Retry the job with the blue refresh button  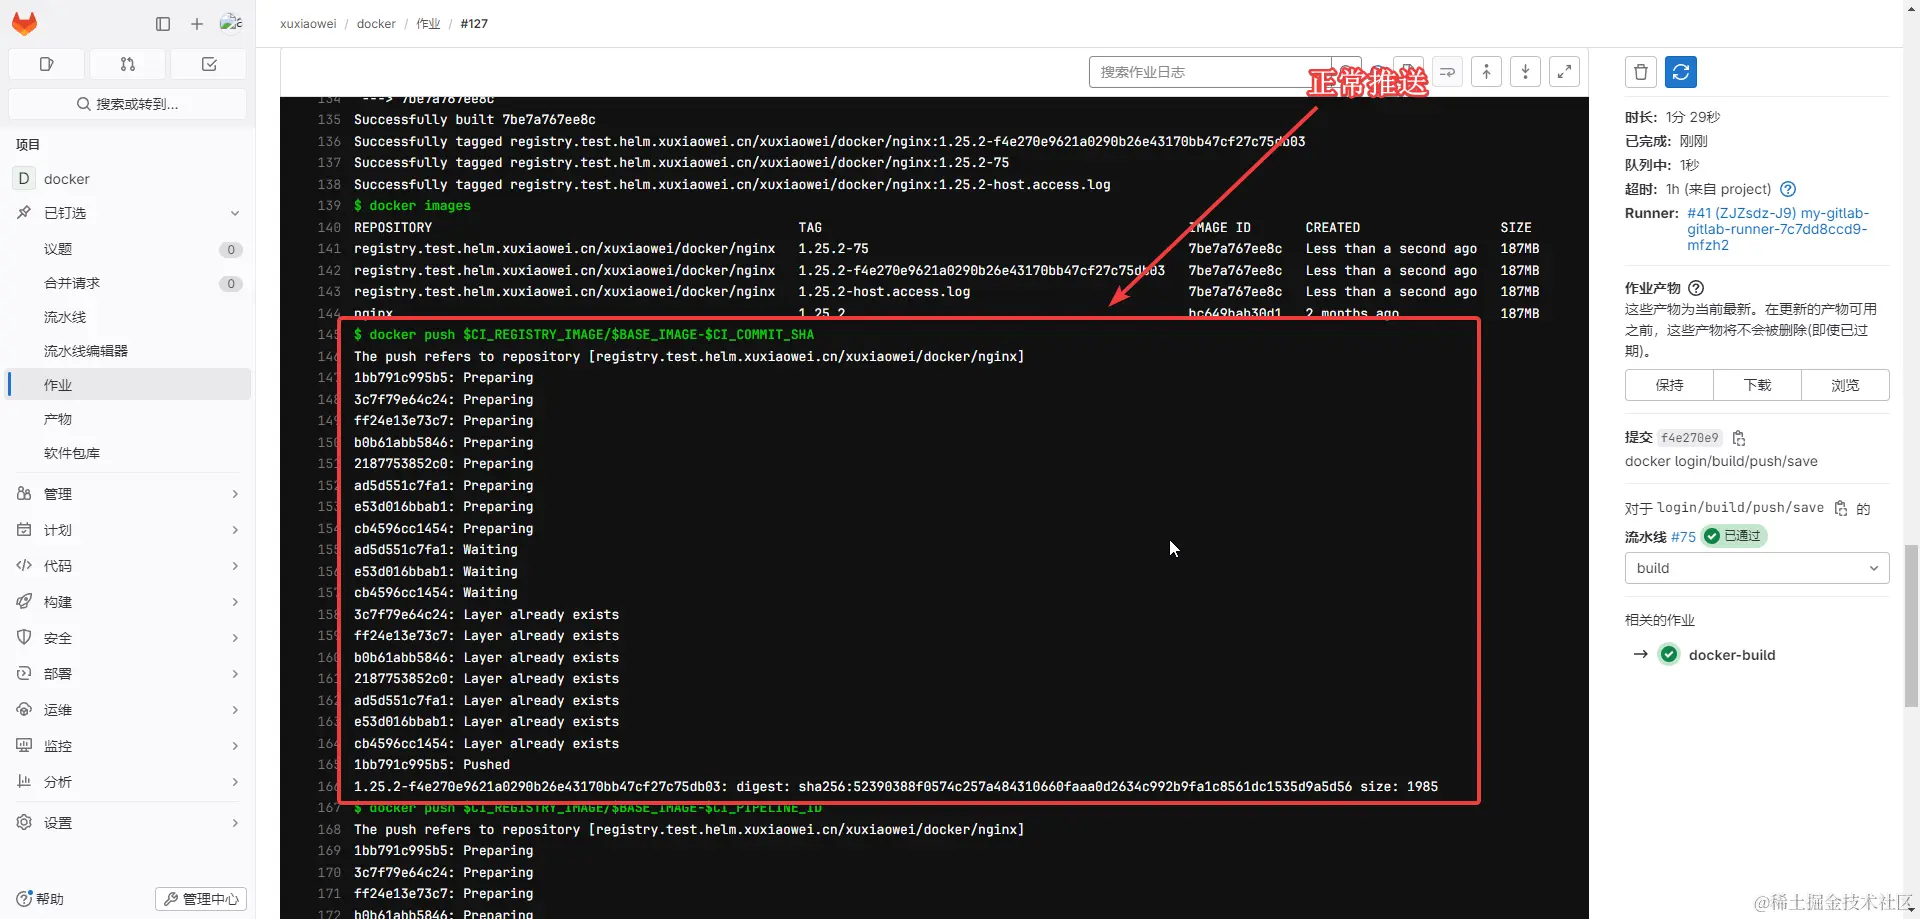pos(1681,72)
